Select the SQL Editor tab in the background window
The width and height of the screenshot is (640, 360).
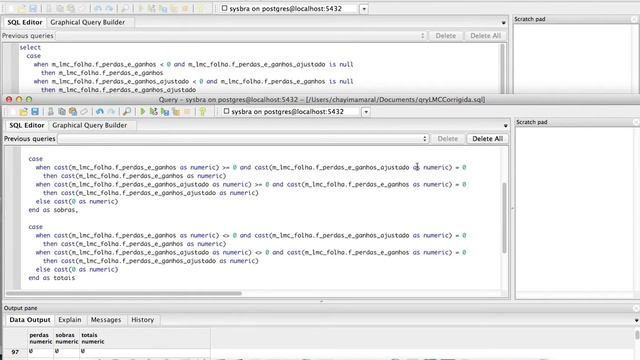pos(24,22)
